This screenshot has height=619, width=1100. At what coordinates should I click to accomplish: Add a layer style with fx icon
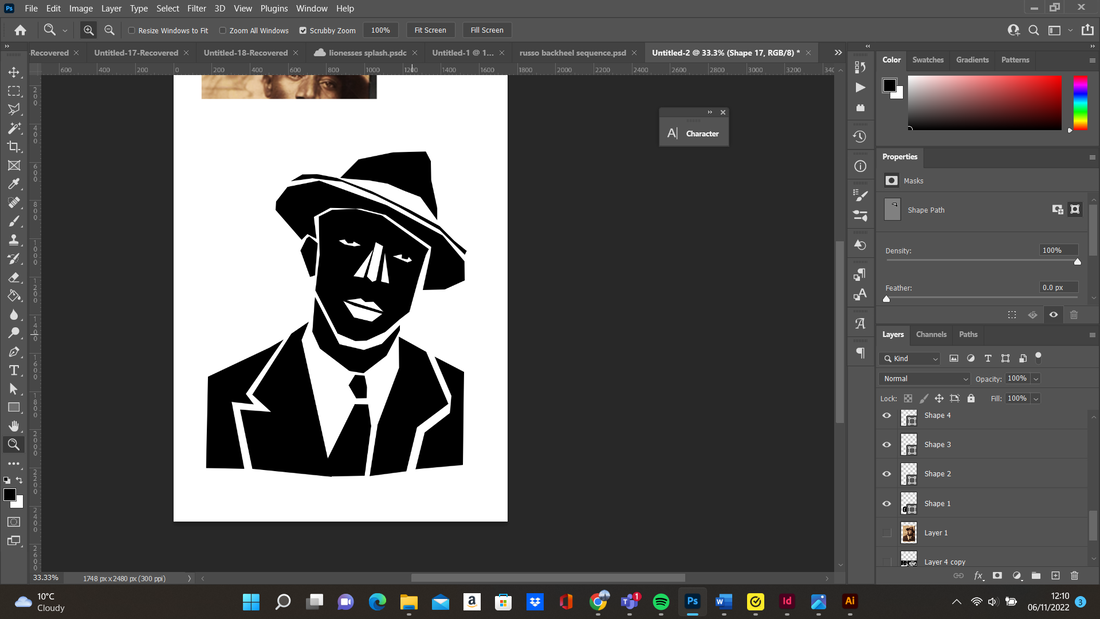978,575
